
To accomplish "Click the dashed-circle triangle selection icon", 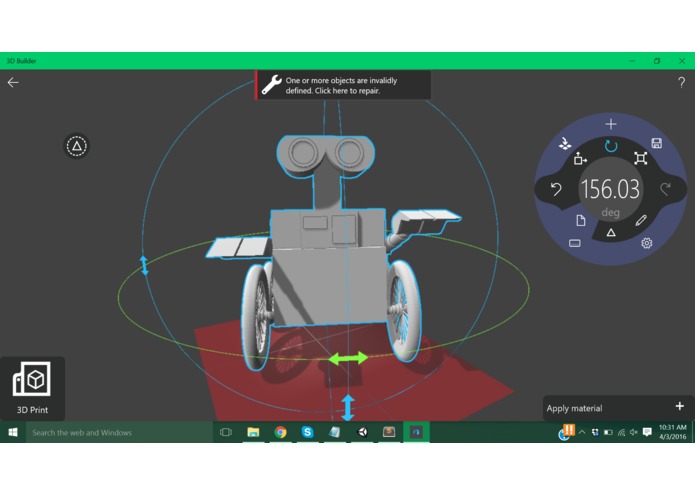I will [x=77, y=146].
